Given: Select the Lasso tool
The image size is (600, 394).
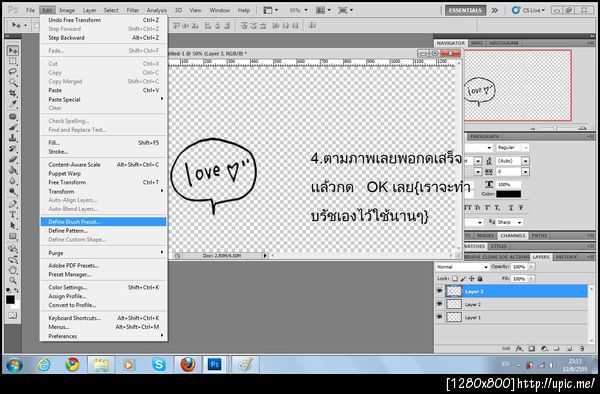Looking at the screenshot, I should point(13,72).
